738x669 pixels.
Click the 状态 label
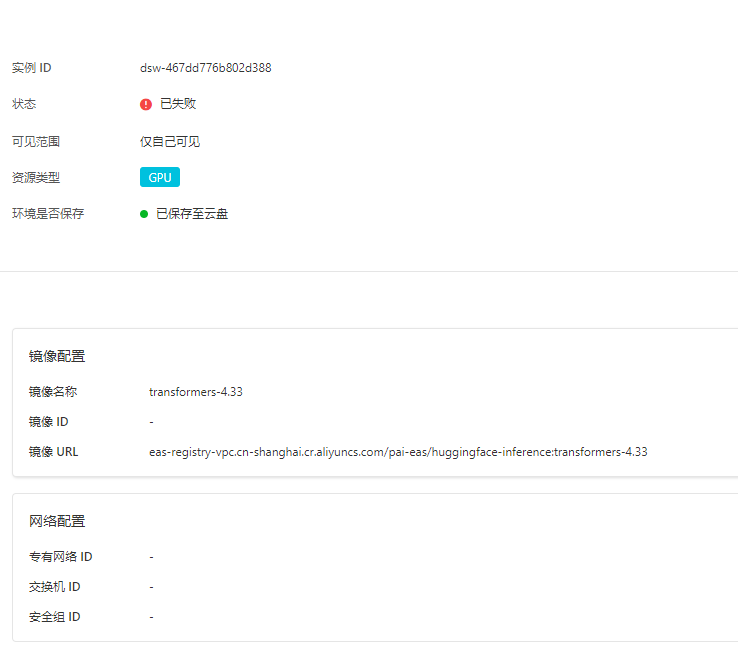point(24,104)
